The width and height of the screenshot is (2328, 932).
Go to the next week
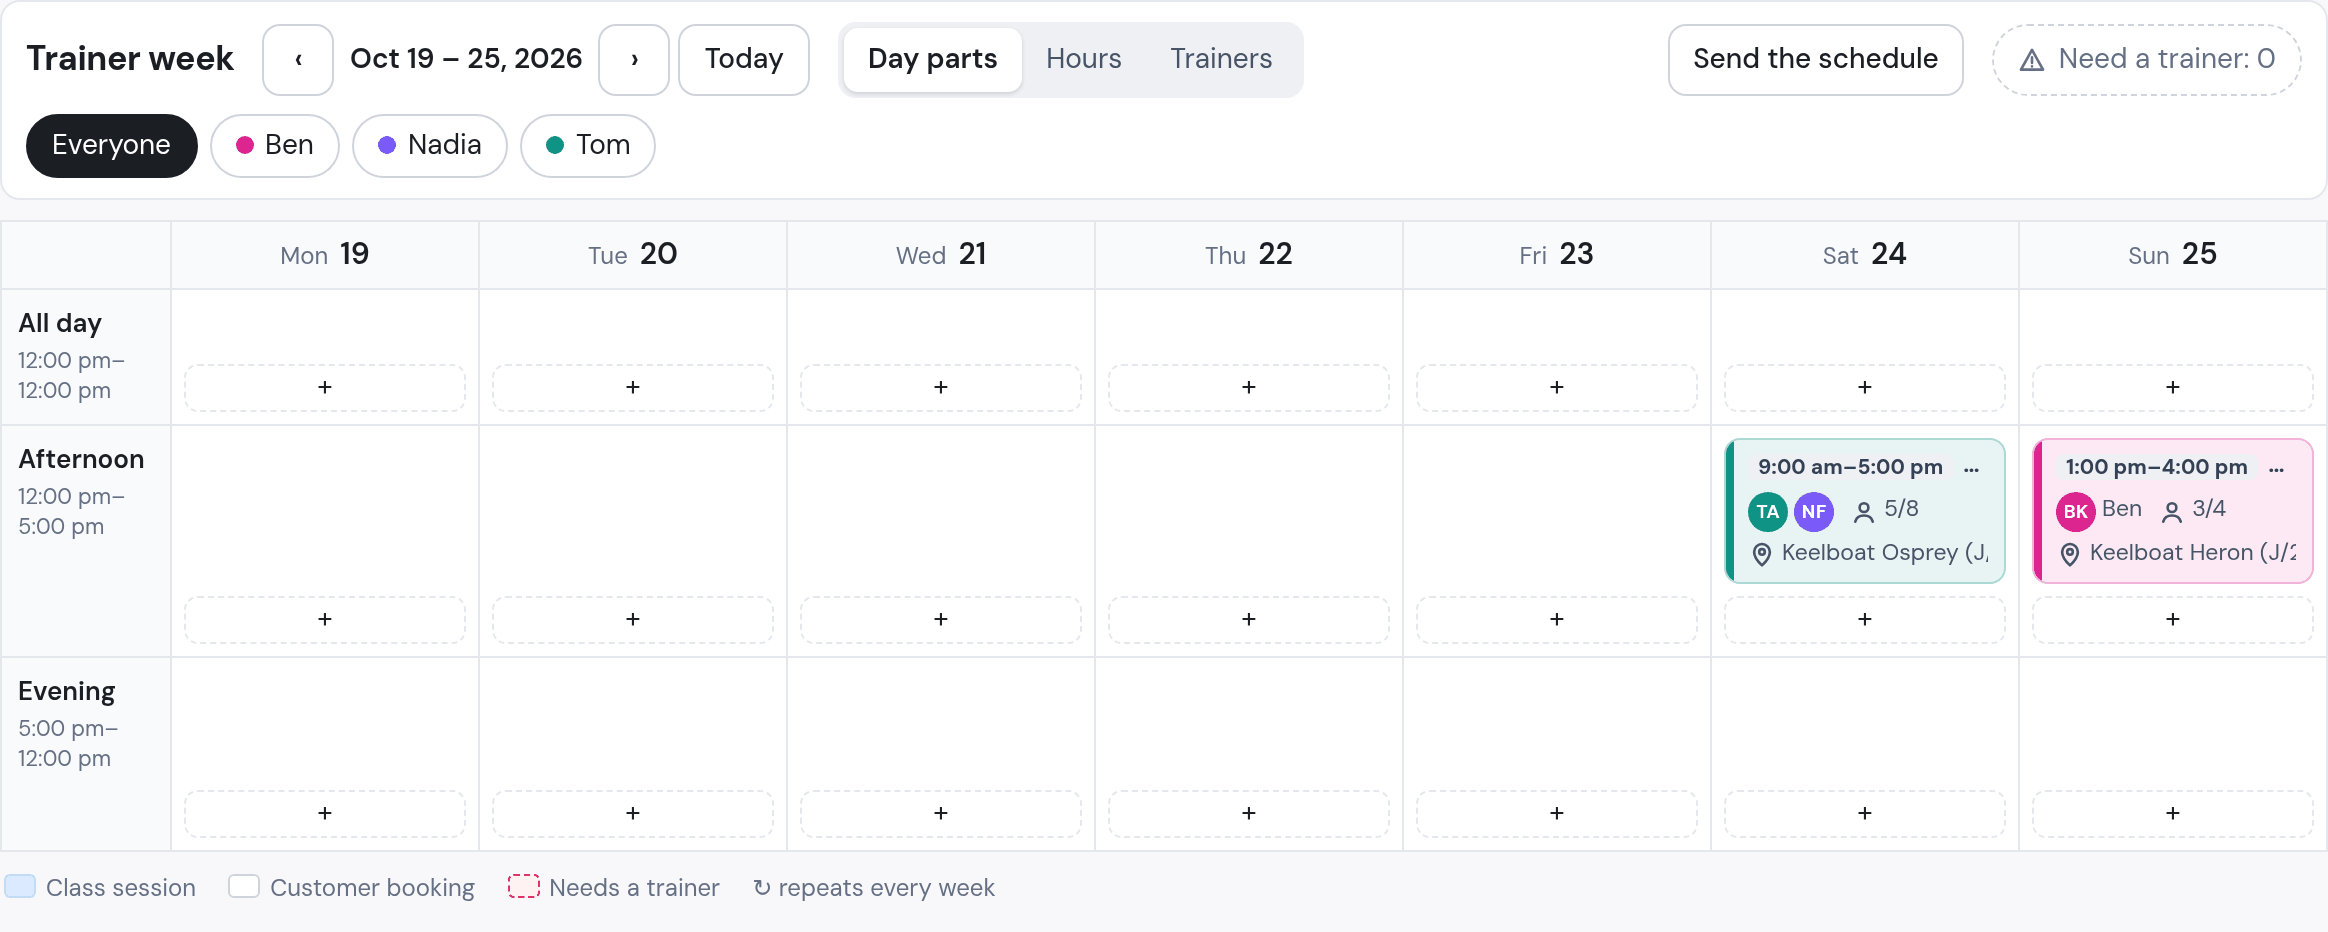point(634,60)
